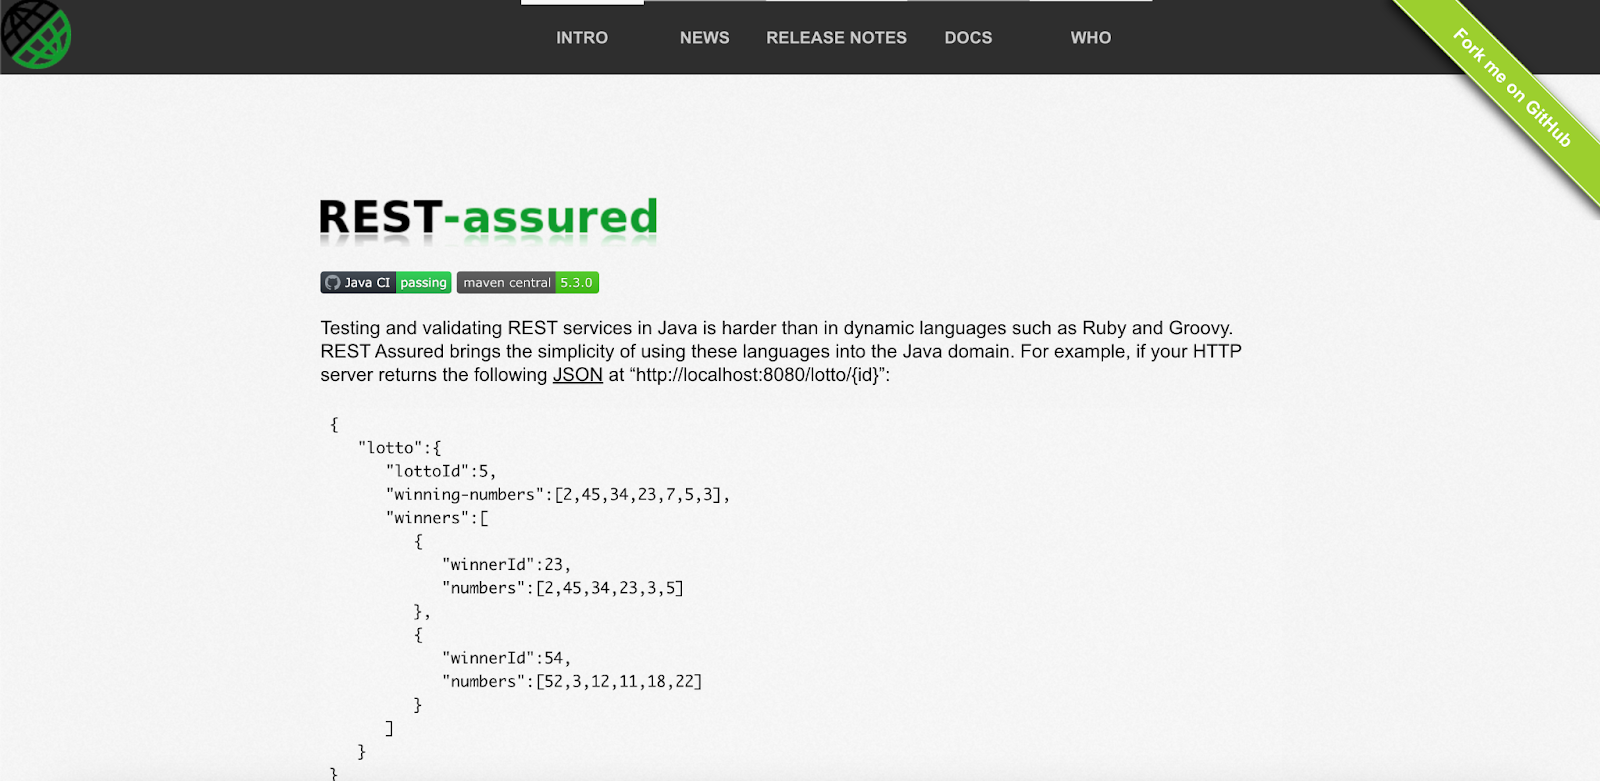Image resolution: width=1600 pixels, height=781 pixels.
Task: Click the REST-assured globe logo icon
Action: coord(36,34)
